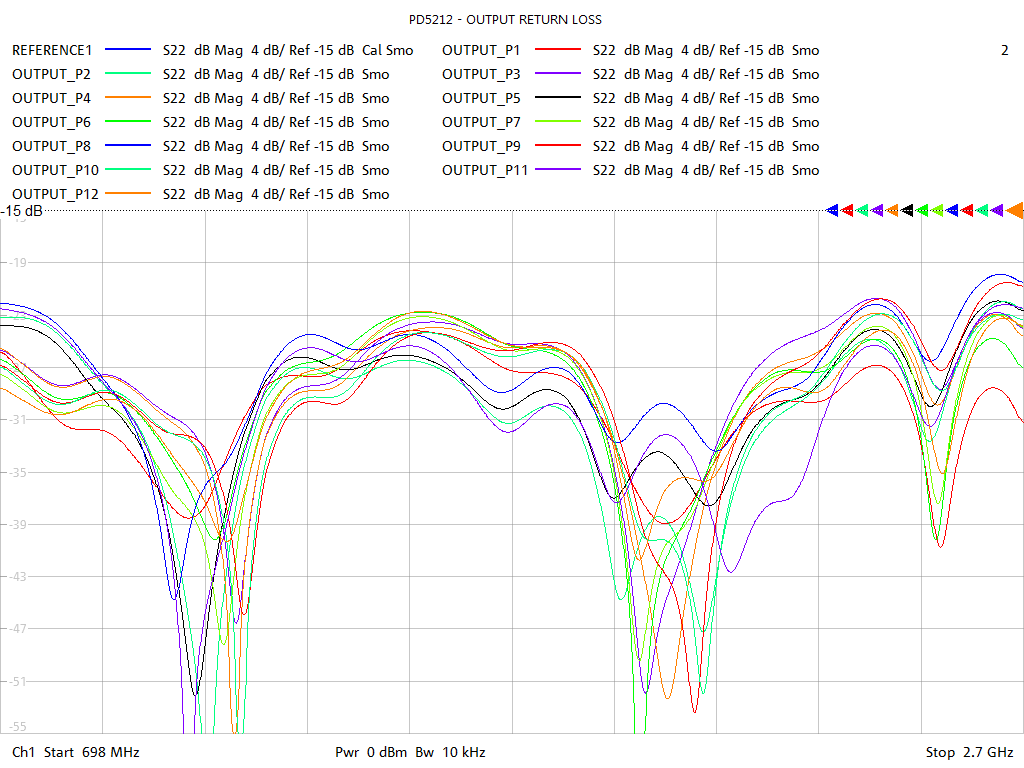Click the -47 y-axis scale label
Image resolution: width=1024 pixels, height=768 pixels.
point(17,628)
